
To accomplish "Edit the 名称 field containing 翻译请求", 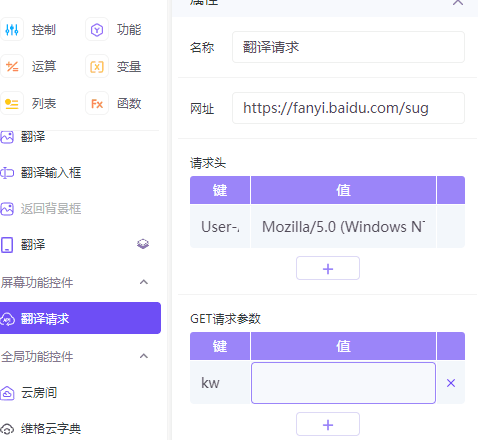I will point(348,47).
